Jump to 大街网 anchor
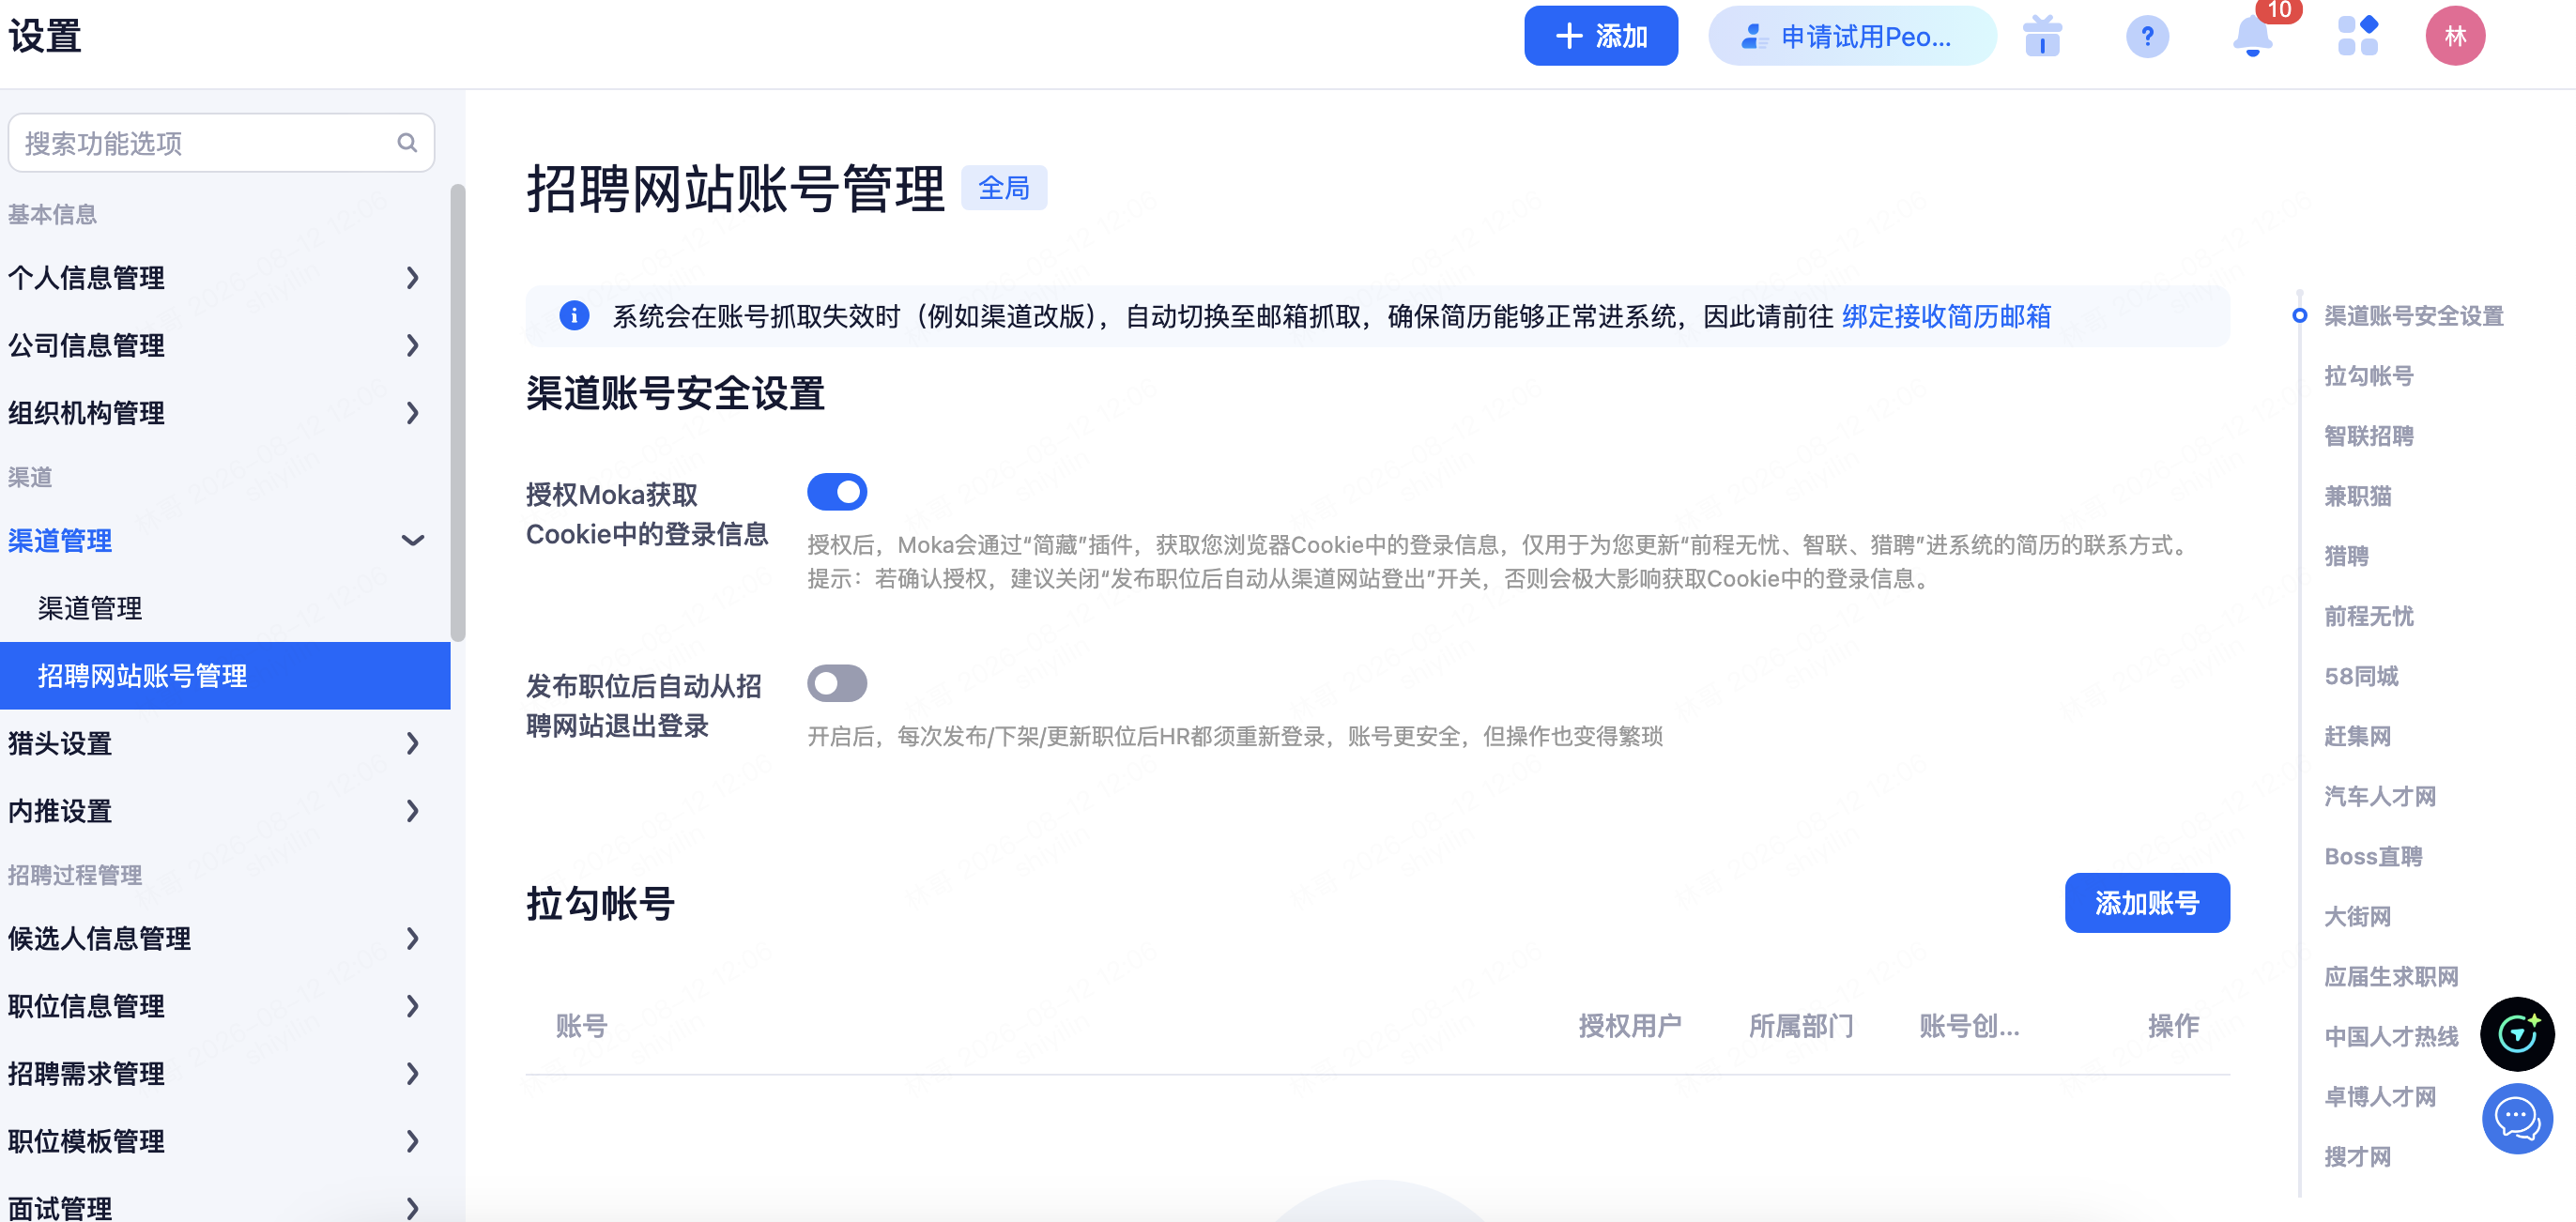 pos(2357,916)
